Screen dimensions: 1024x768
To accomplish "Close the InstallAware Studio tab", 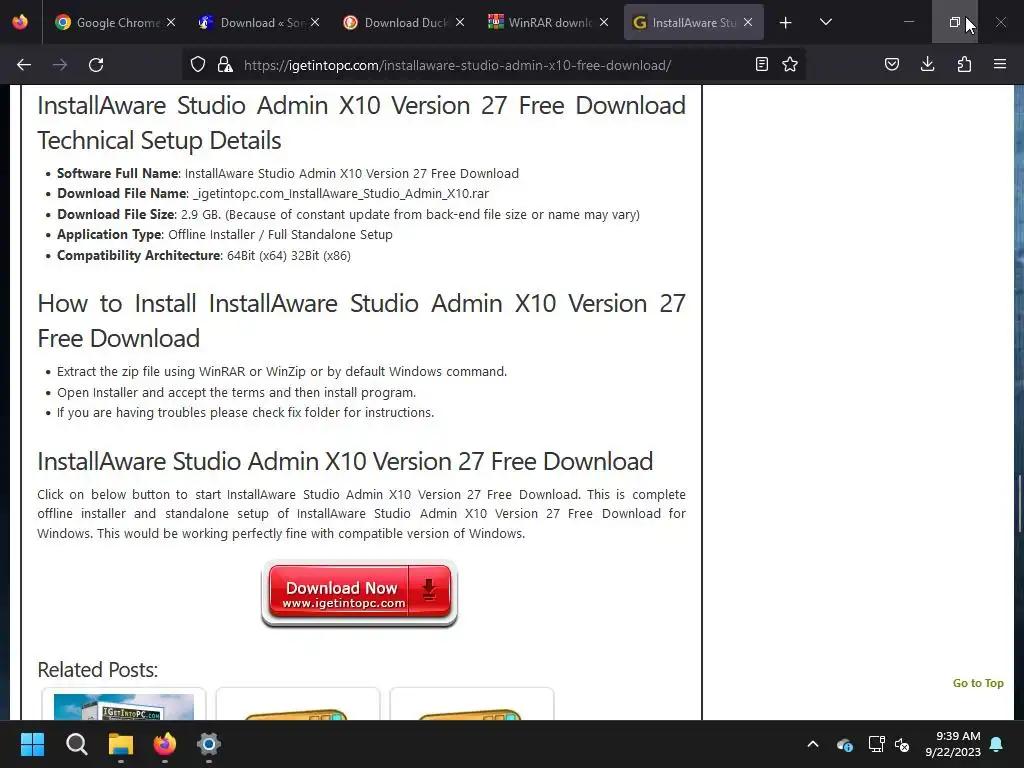I will 748,22.
